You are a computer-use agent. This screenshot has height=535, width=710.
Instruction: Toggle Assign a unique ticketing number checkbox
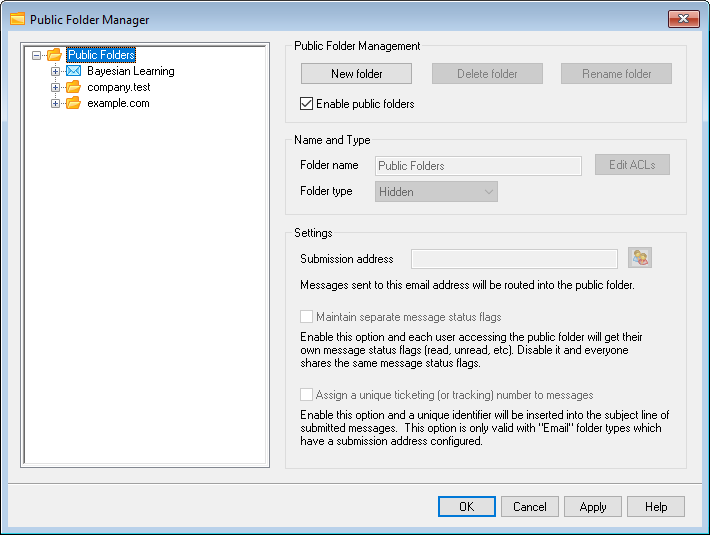[x=307, y=395]
